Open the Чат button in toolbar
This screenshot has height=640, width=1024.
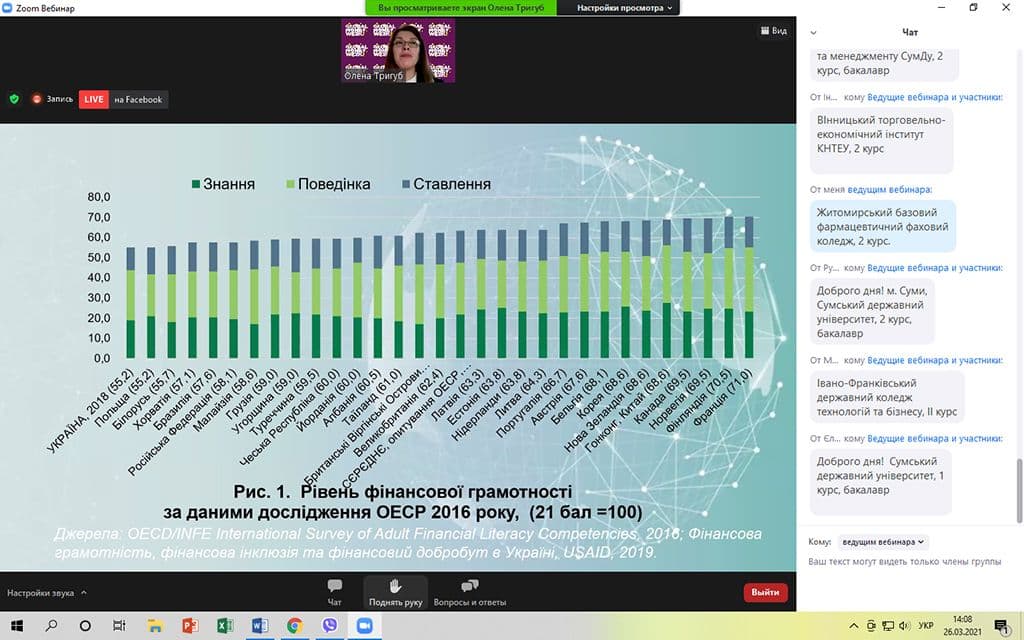click(x=334, y=592)
